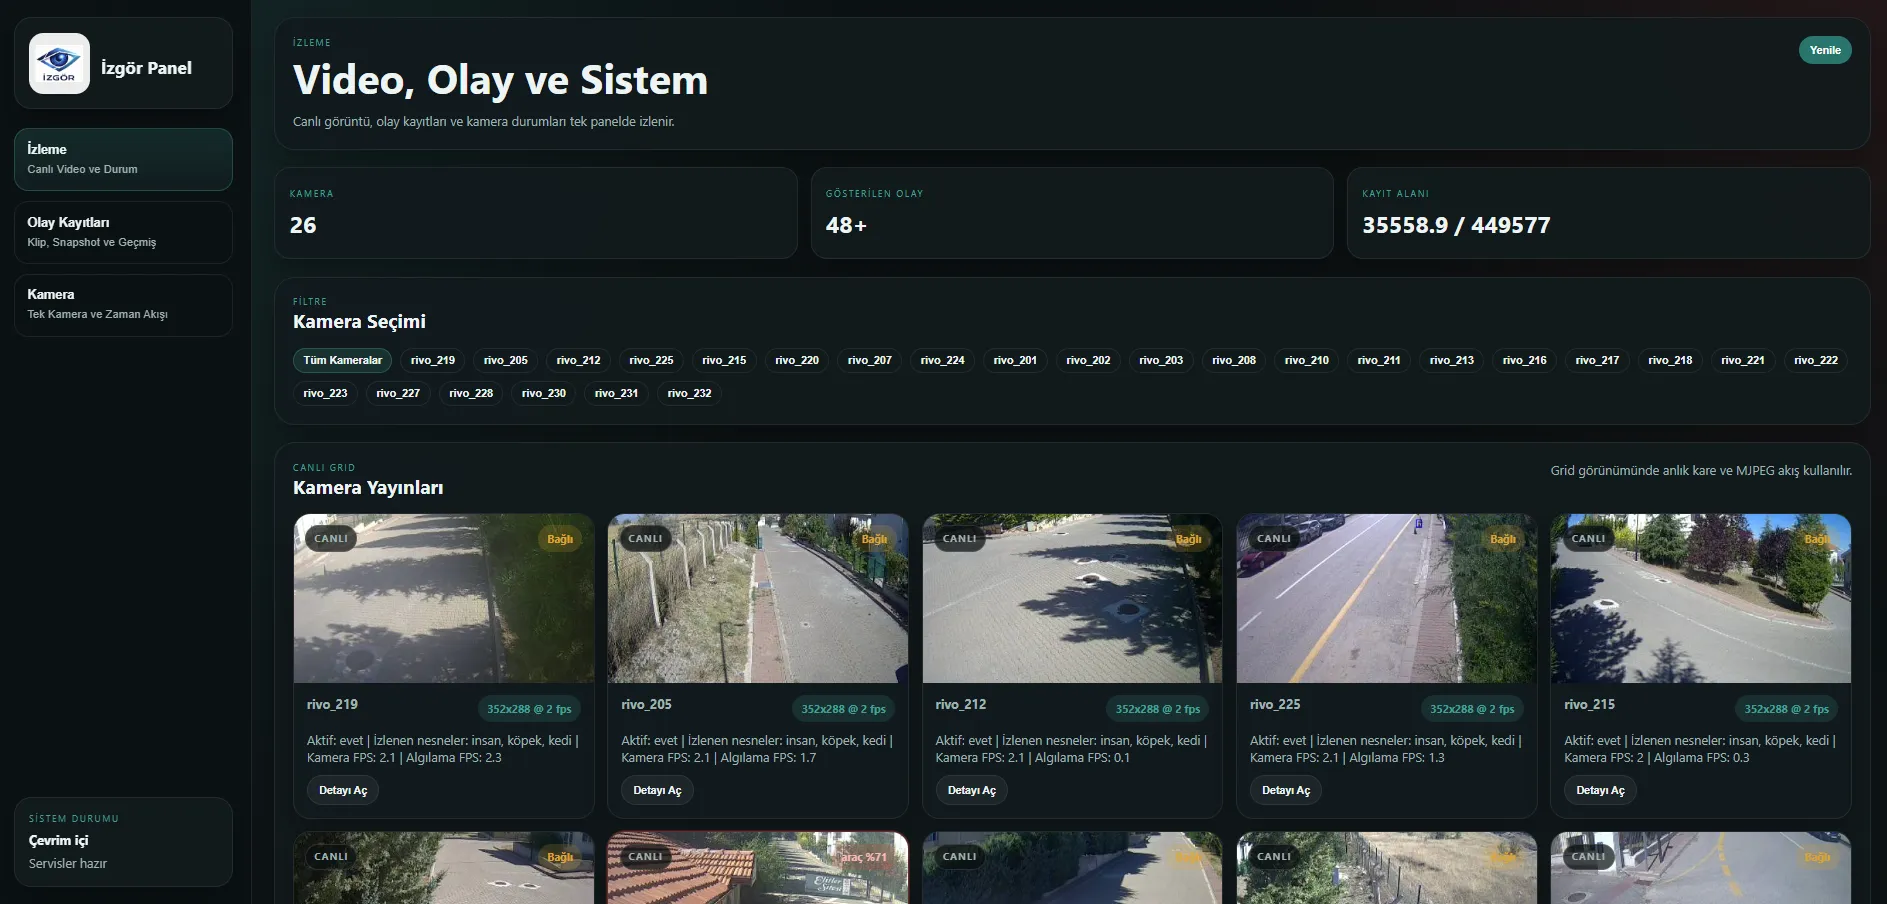View the rivo_212 live feed thumbnail
This screenshot has width=1887, height=904.
(1072, 598)
